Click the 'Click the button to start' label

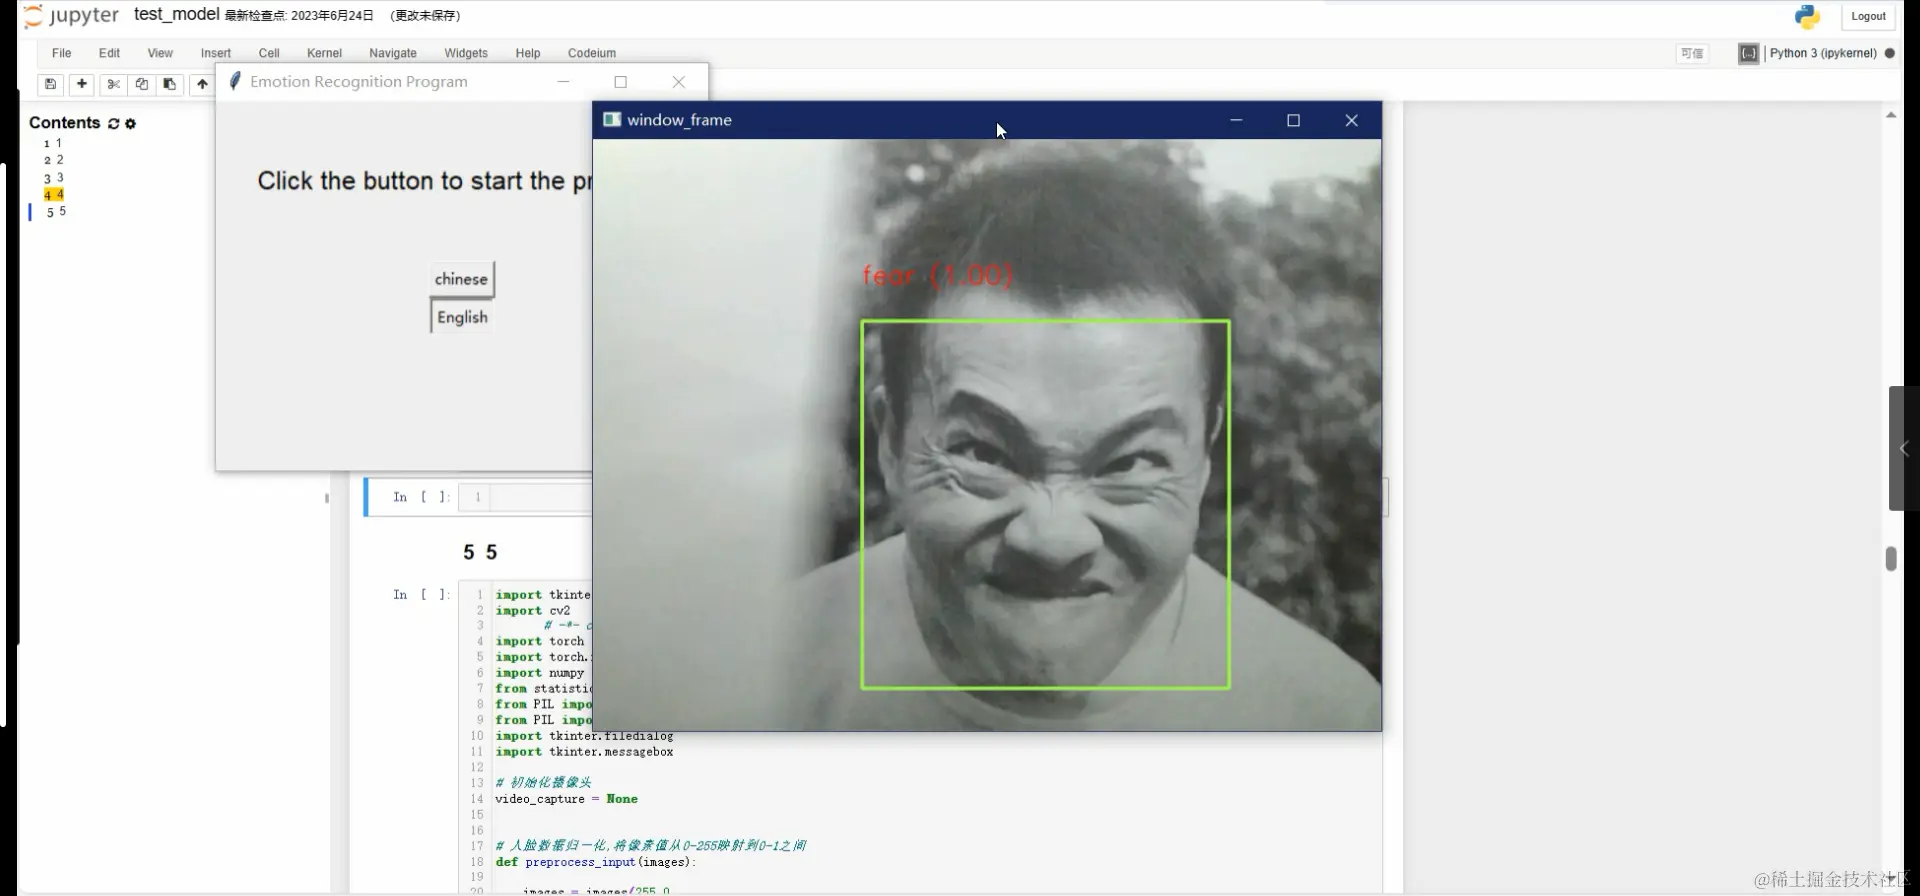click(x=425, y=181)
